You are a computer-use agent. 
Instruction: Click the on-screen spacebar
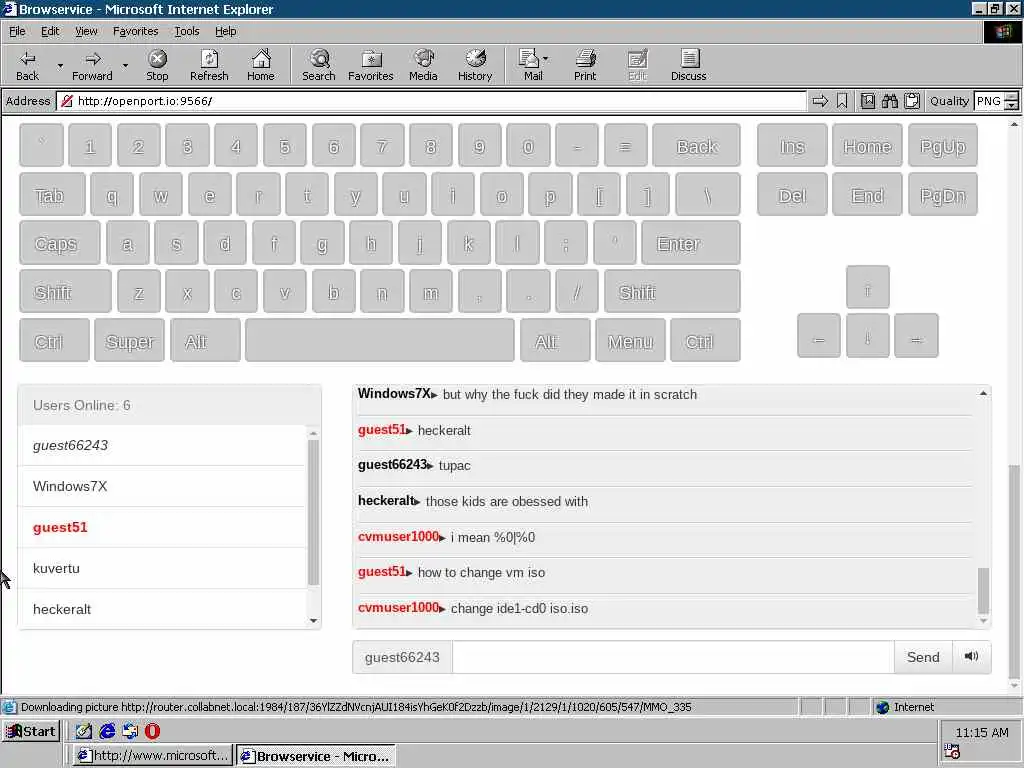coord(379,340)
